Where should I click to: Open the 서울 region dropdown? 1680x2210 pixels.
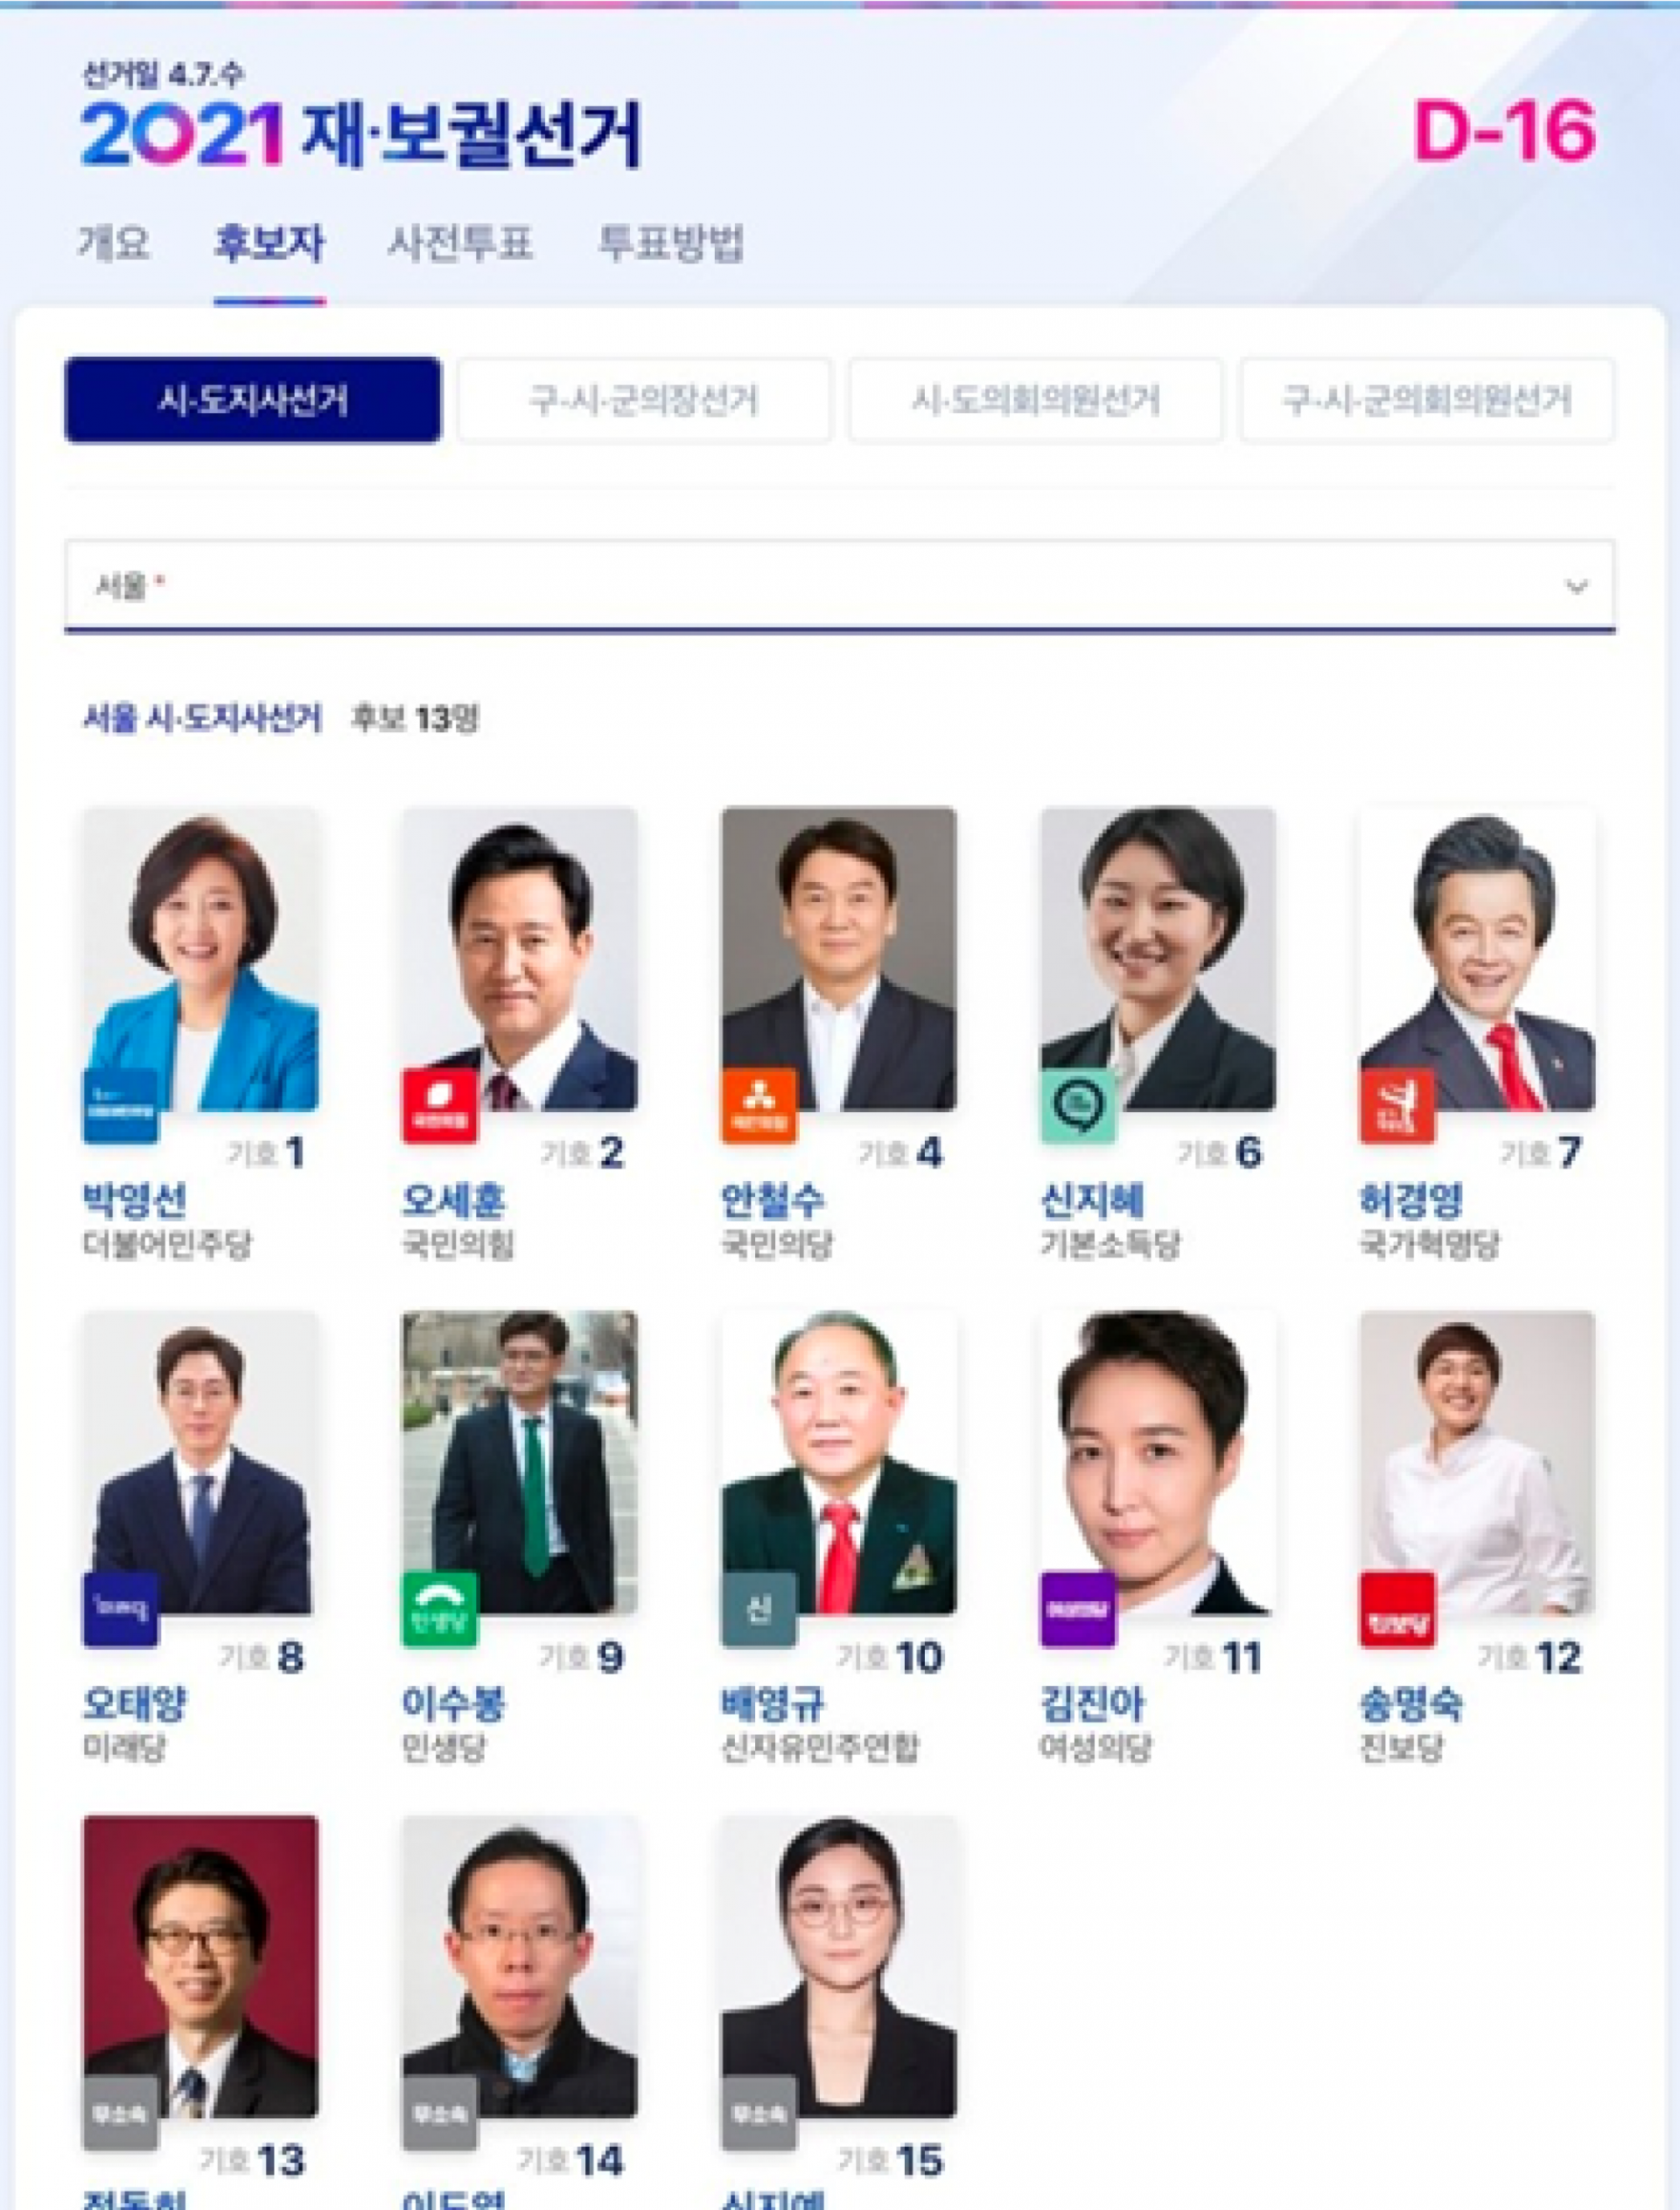(840, 587)
